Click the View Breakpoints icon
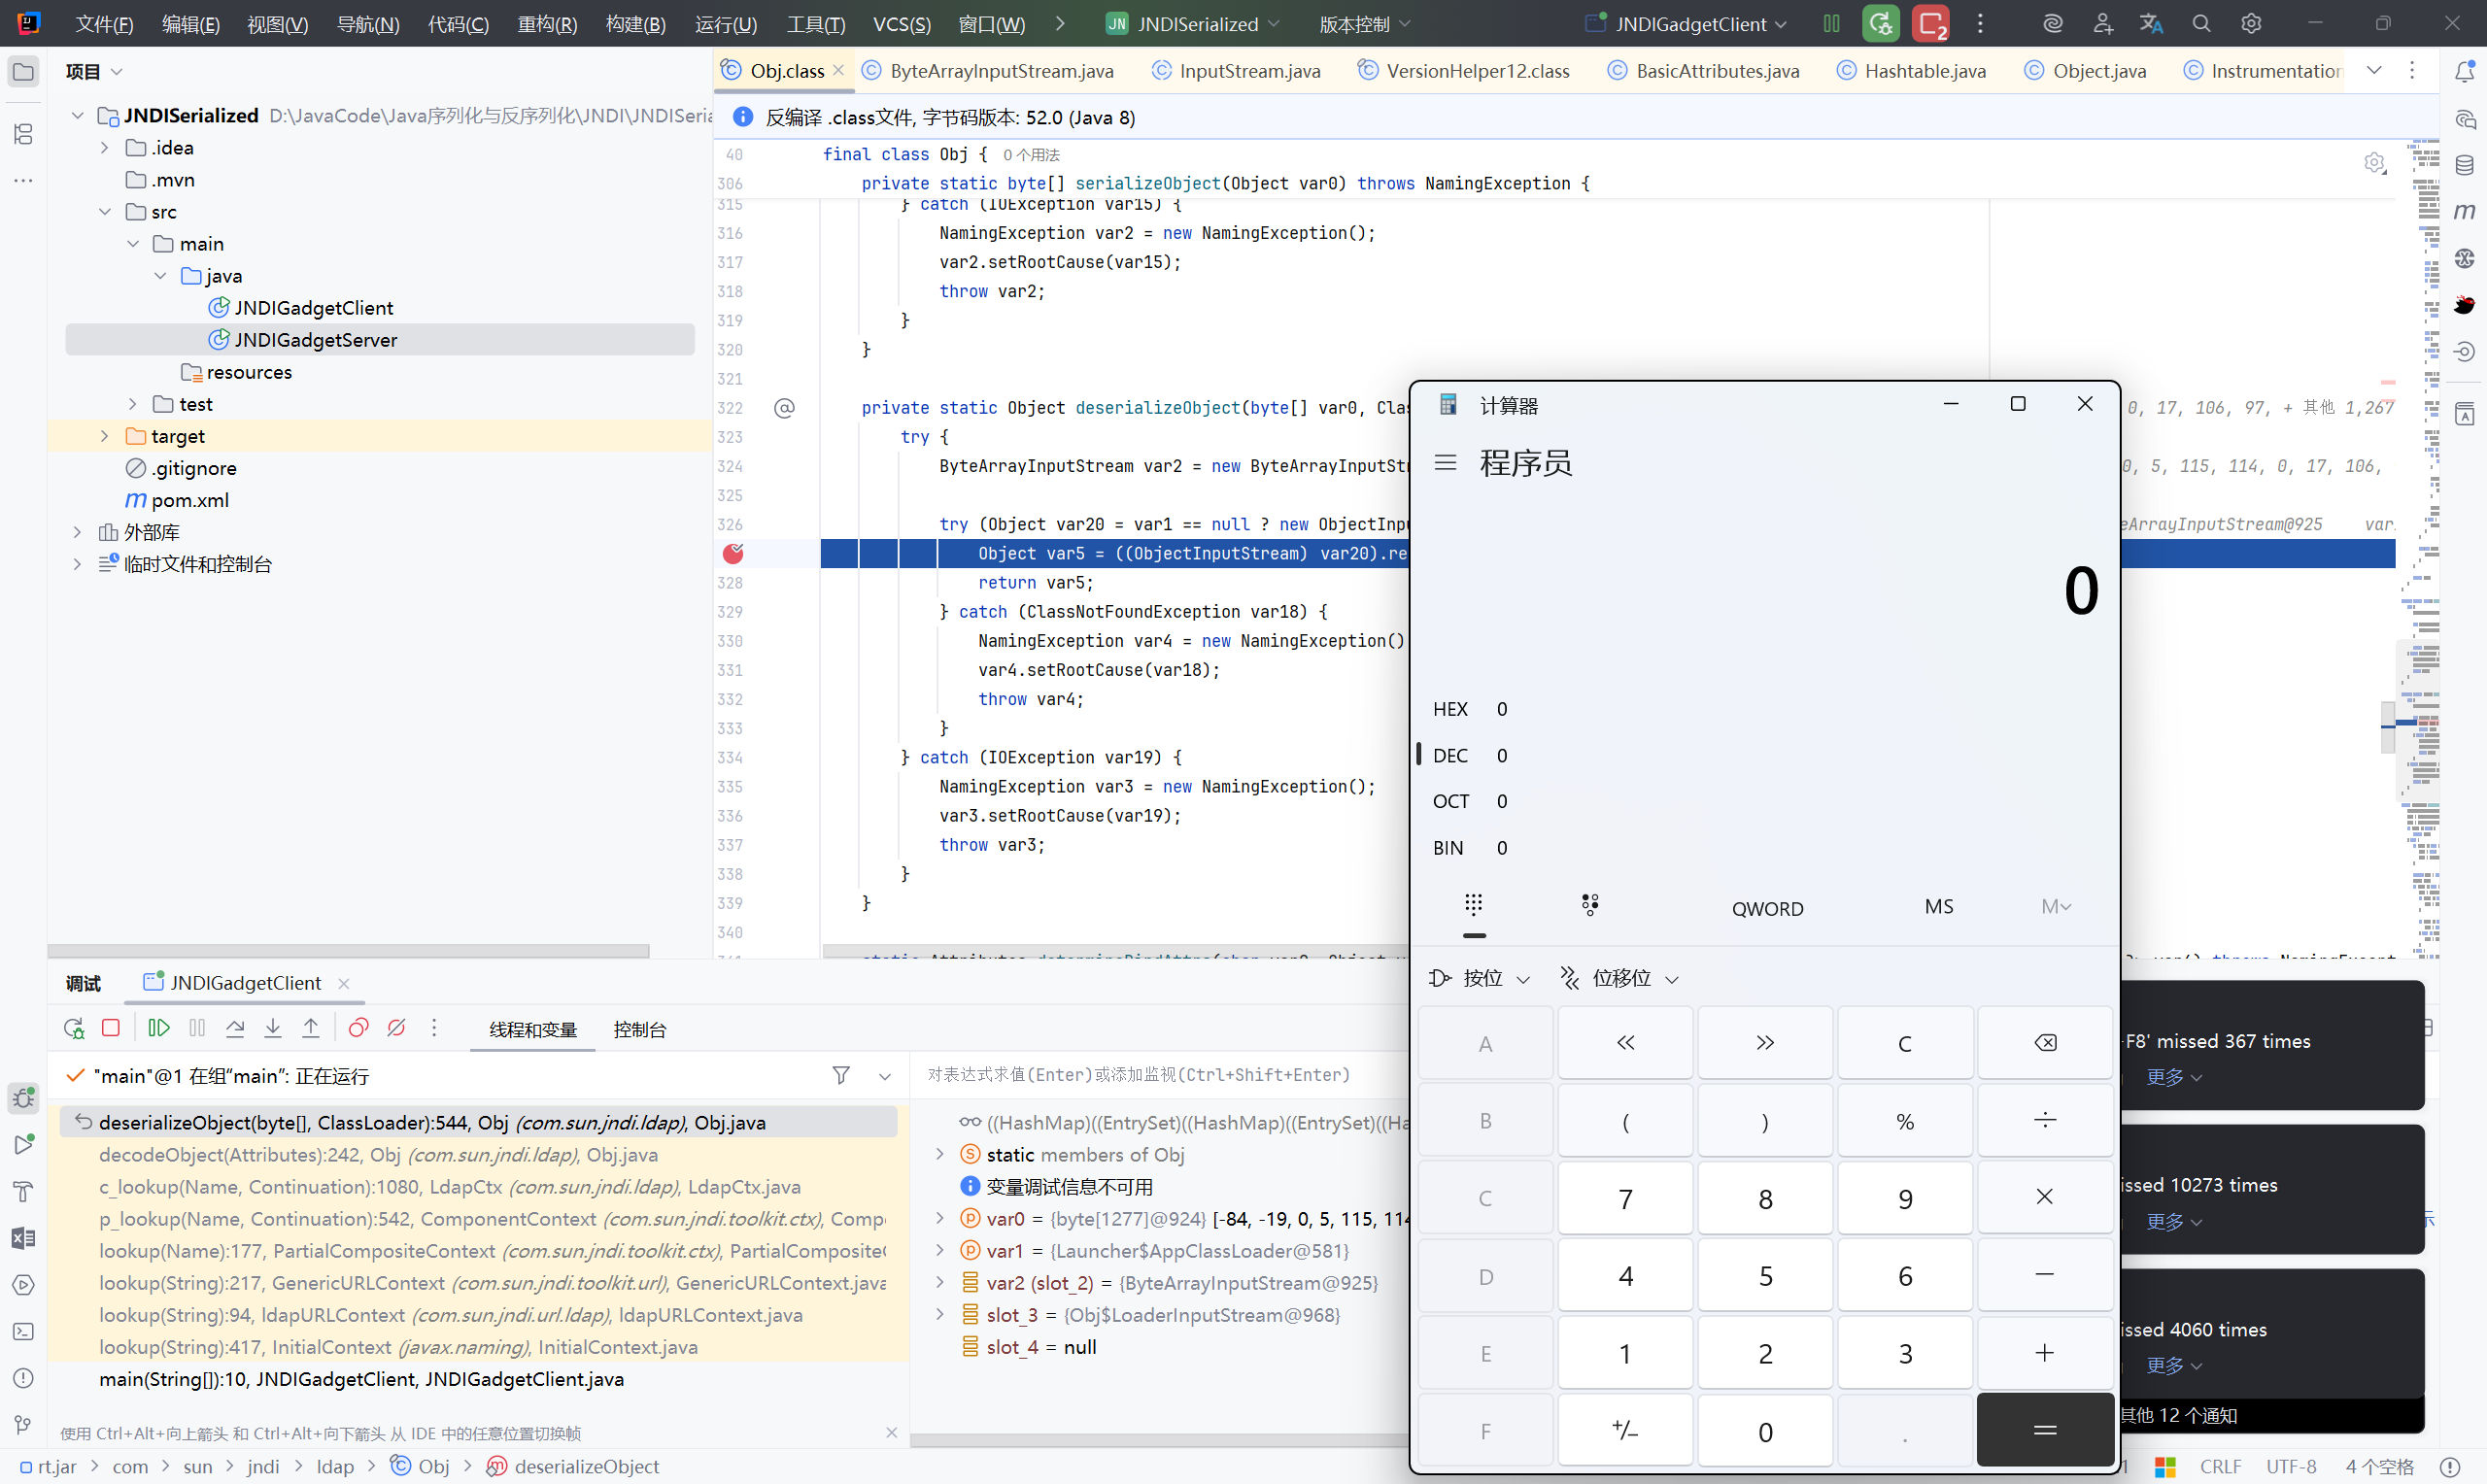This screenshot has width=2487, height=1484. [x=358, y=1028]
